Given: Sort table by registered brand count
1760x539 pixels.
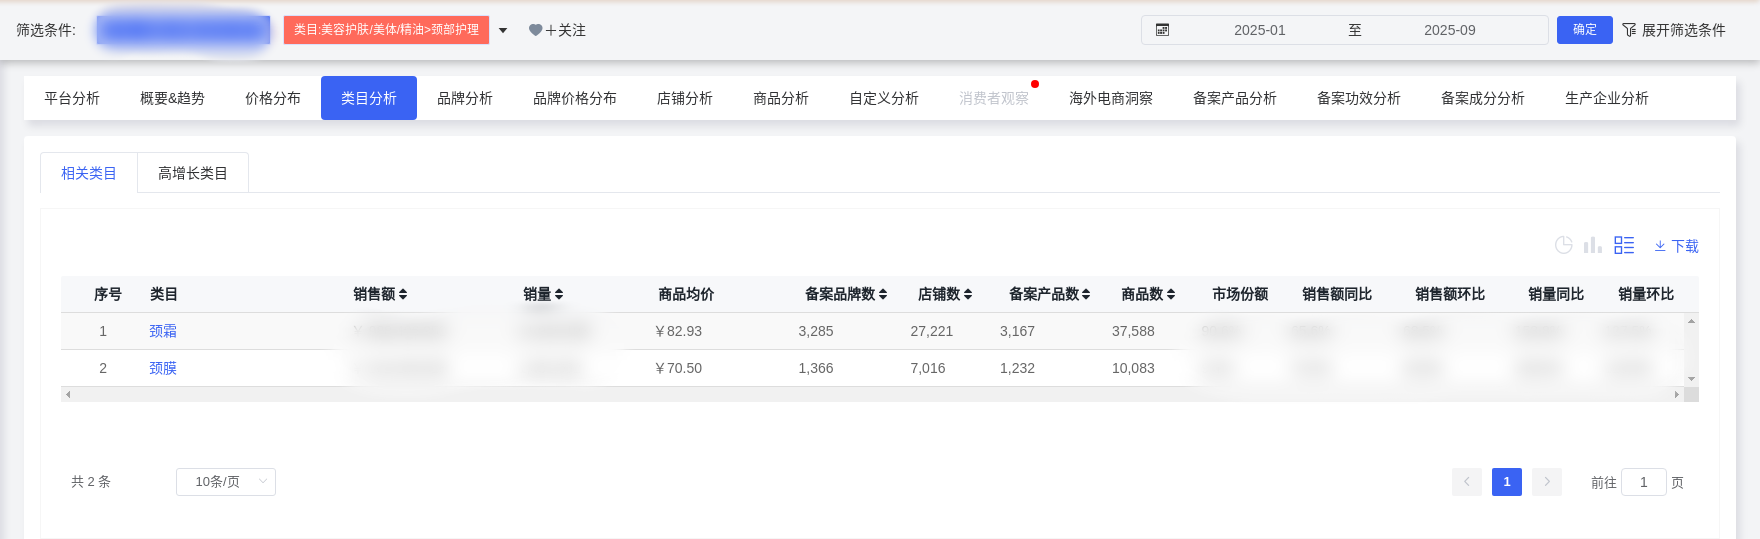Looking at the screenshot, I should [x=845, y=294].
